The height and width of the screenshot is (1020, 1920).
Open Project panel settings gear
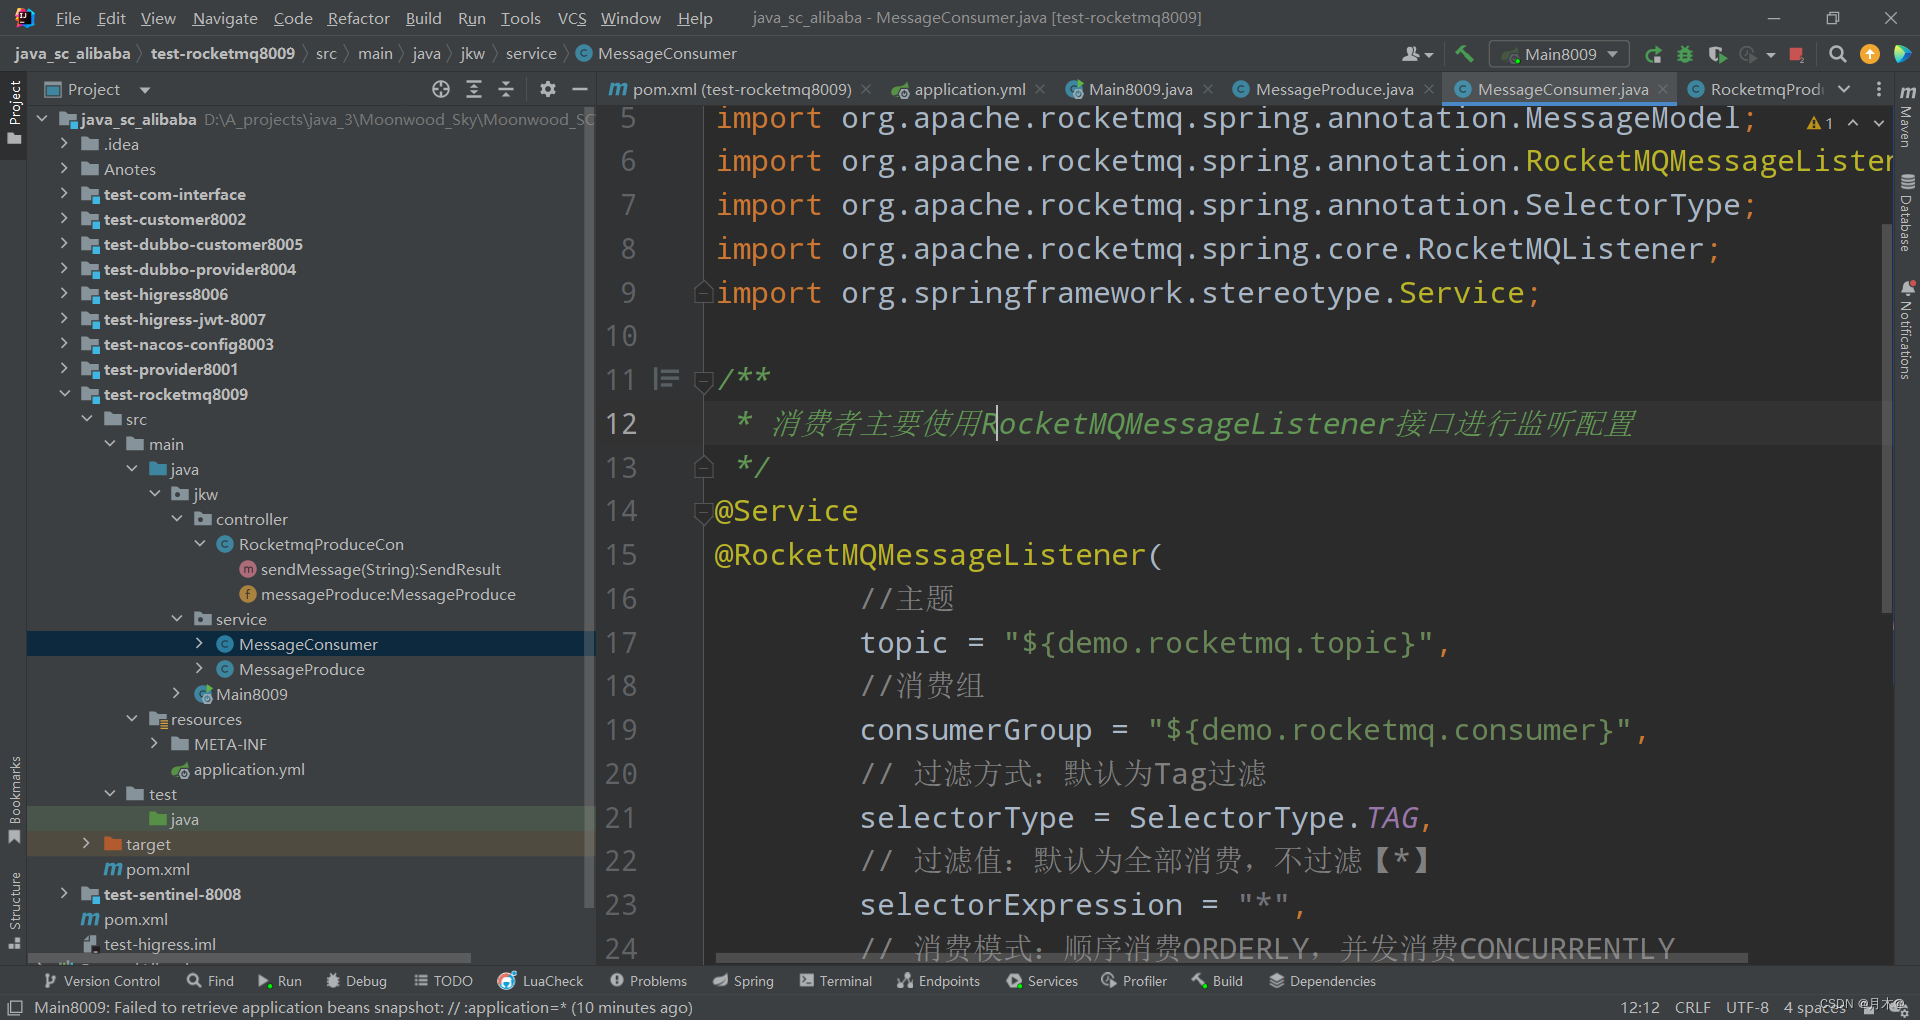point(547,89)
